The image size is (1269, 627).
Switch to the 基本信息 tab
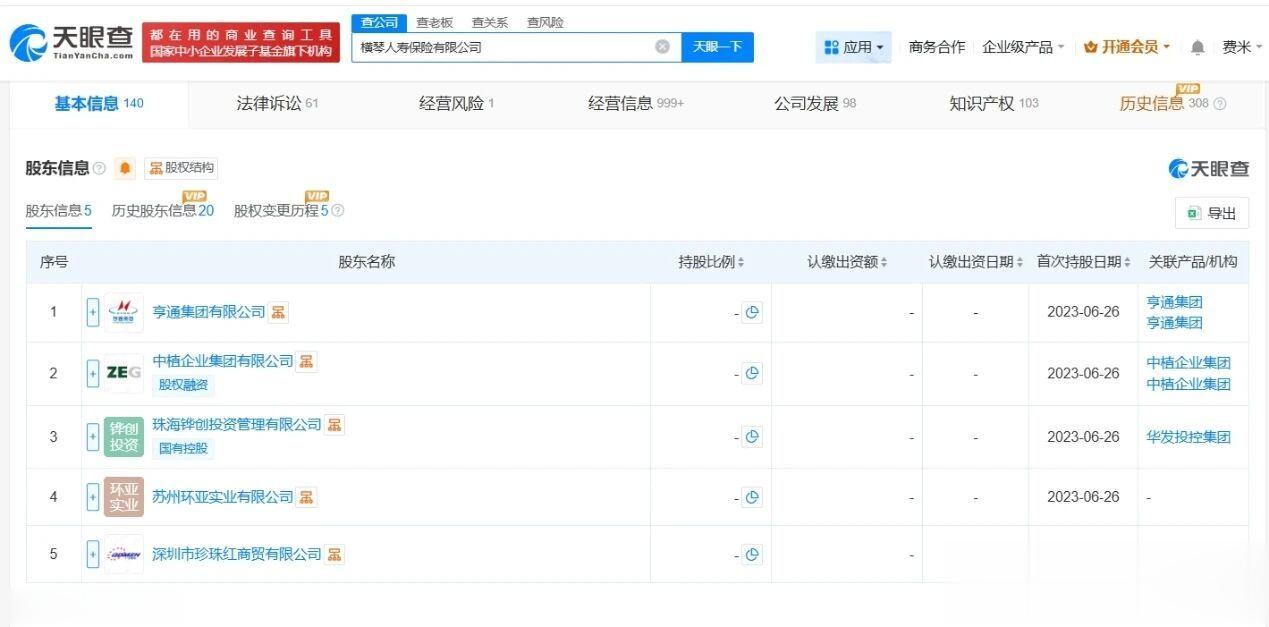coord(99,103)
